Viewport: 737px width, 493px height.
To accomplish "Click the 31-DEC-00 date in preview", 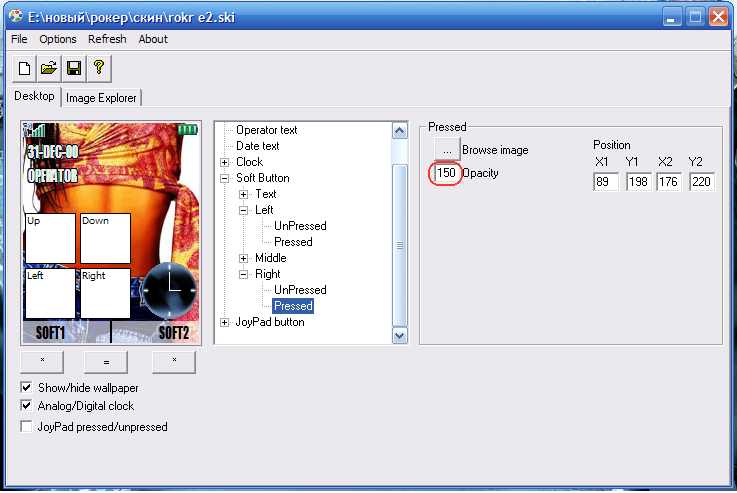I will 53,151.
